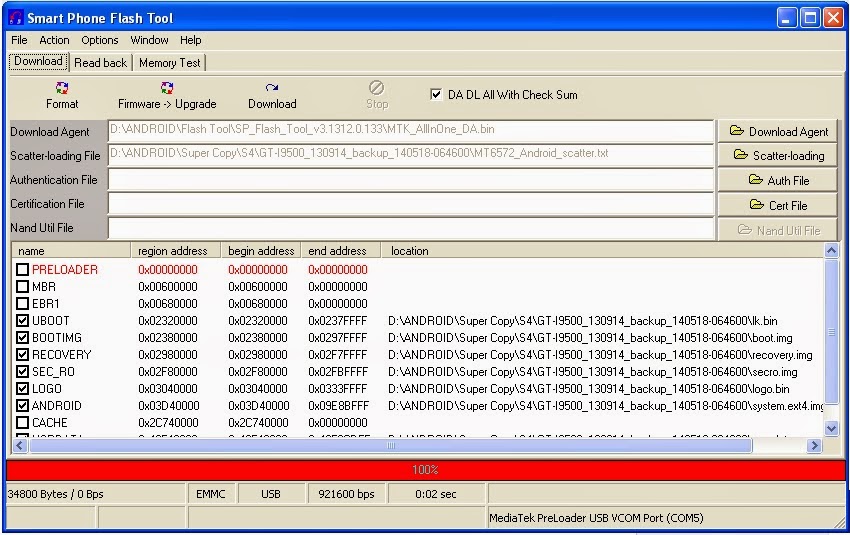Click the greyed-out Stop icon
This screenshot has width=850, height=535.
click(x=376, y=87)
